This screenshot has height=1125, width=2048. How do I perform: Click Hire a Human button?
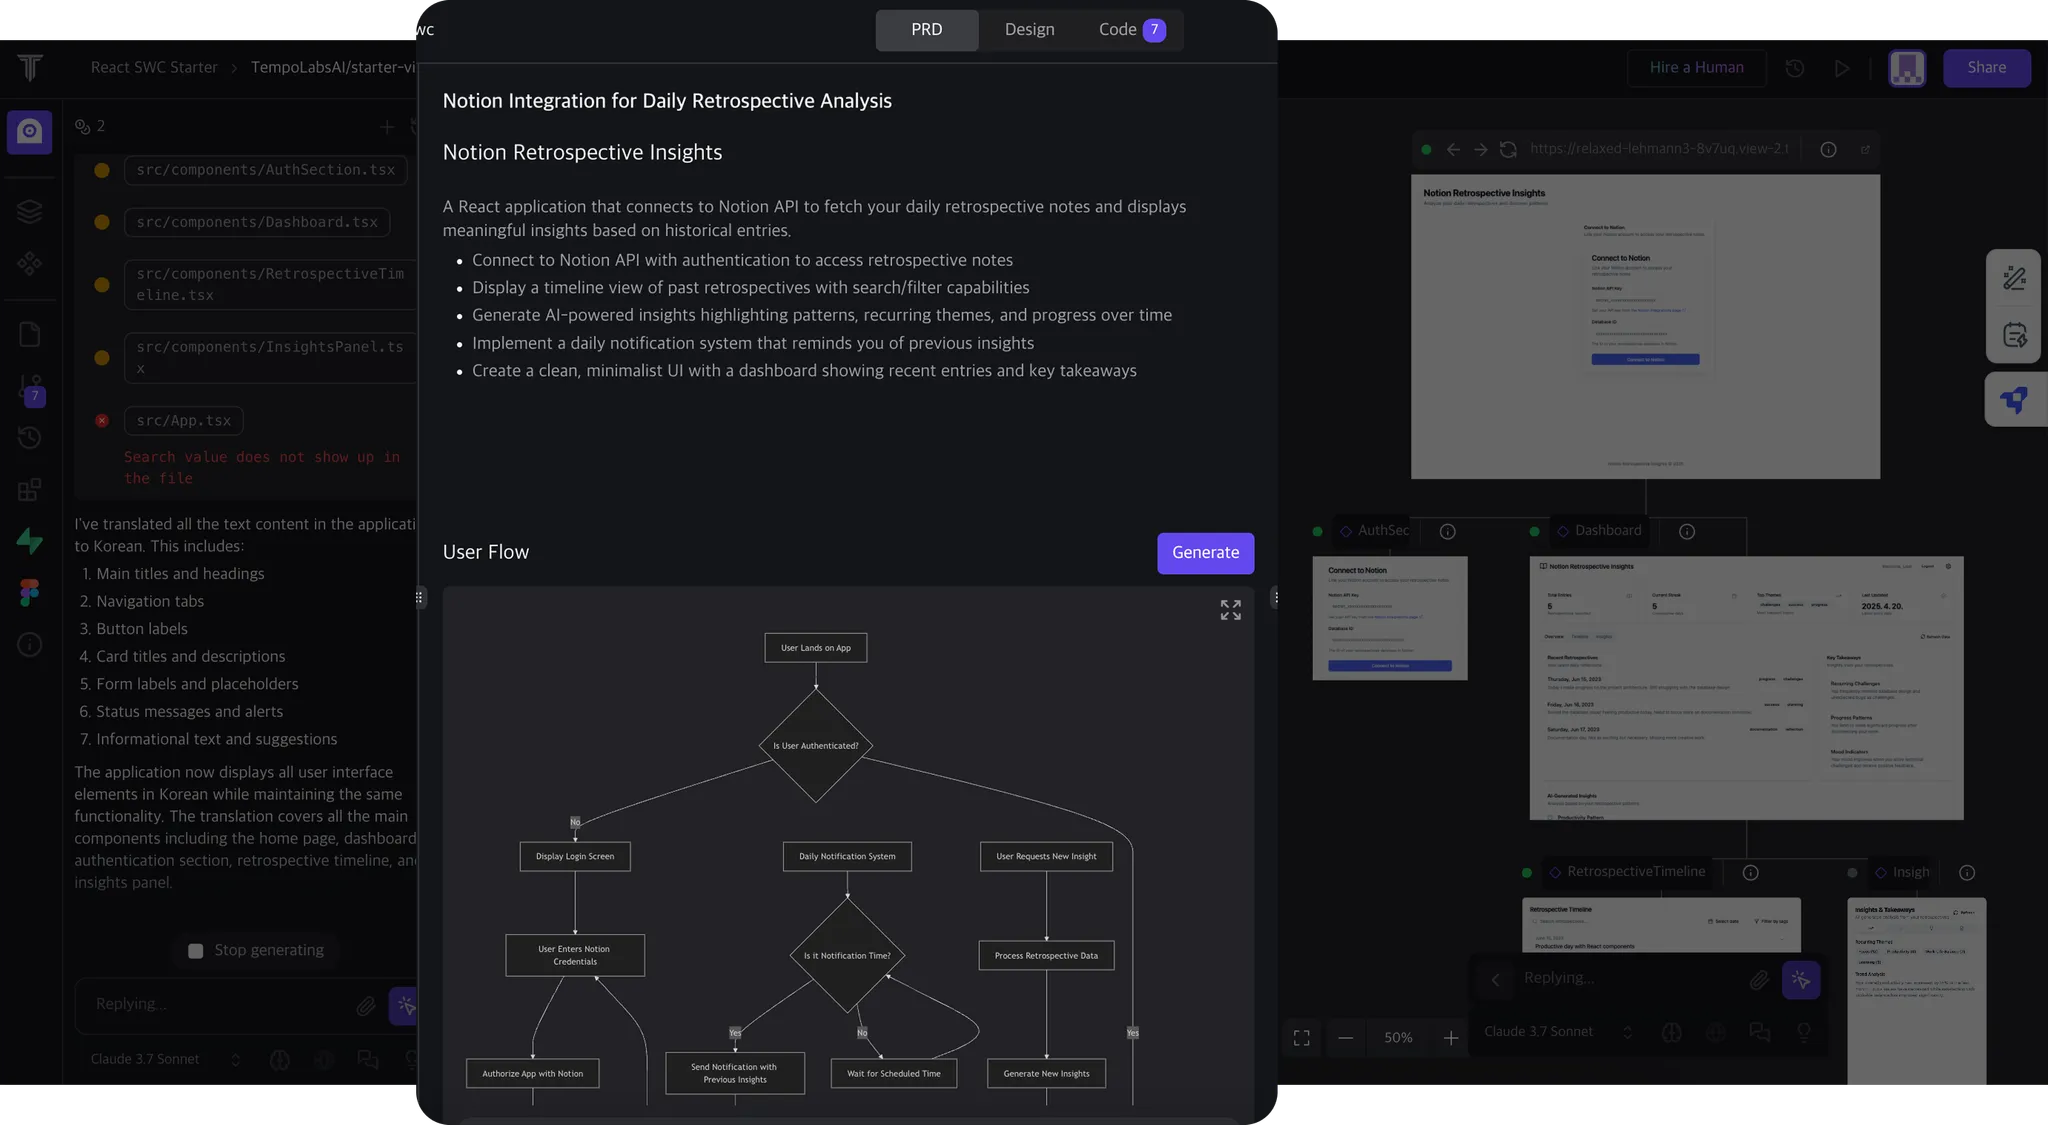1696,68
